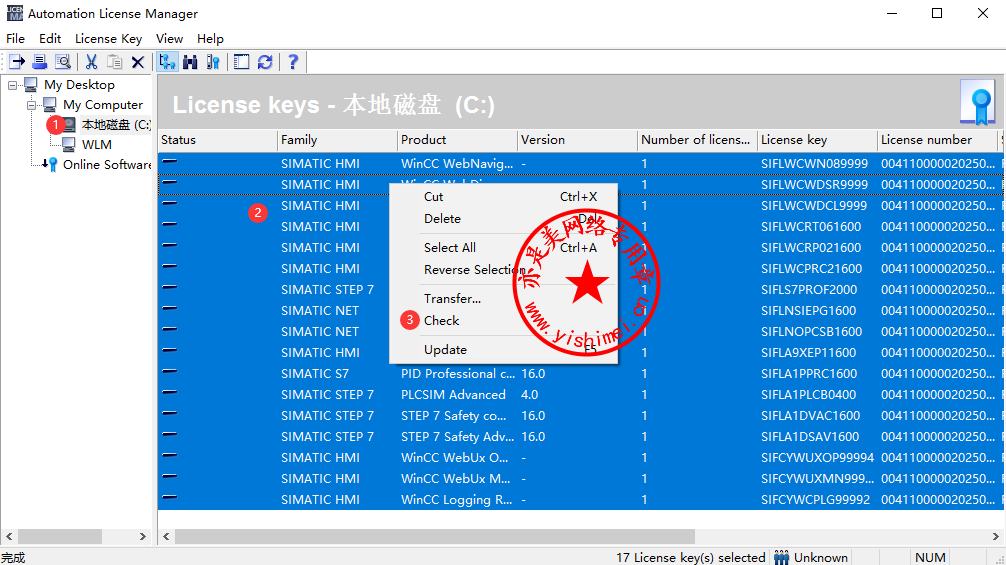Click the WinCC WebNavig... product cell

coord(457,164)
